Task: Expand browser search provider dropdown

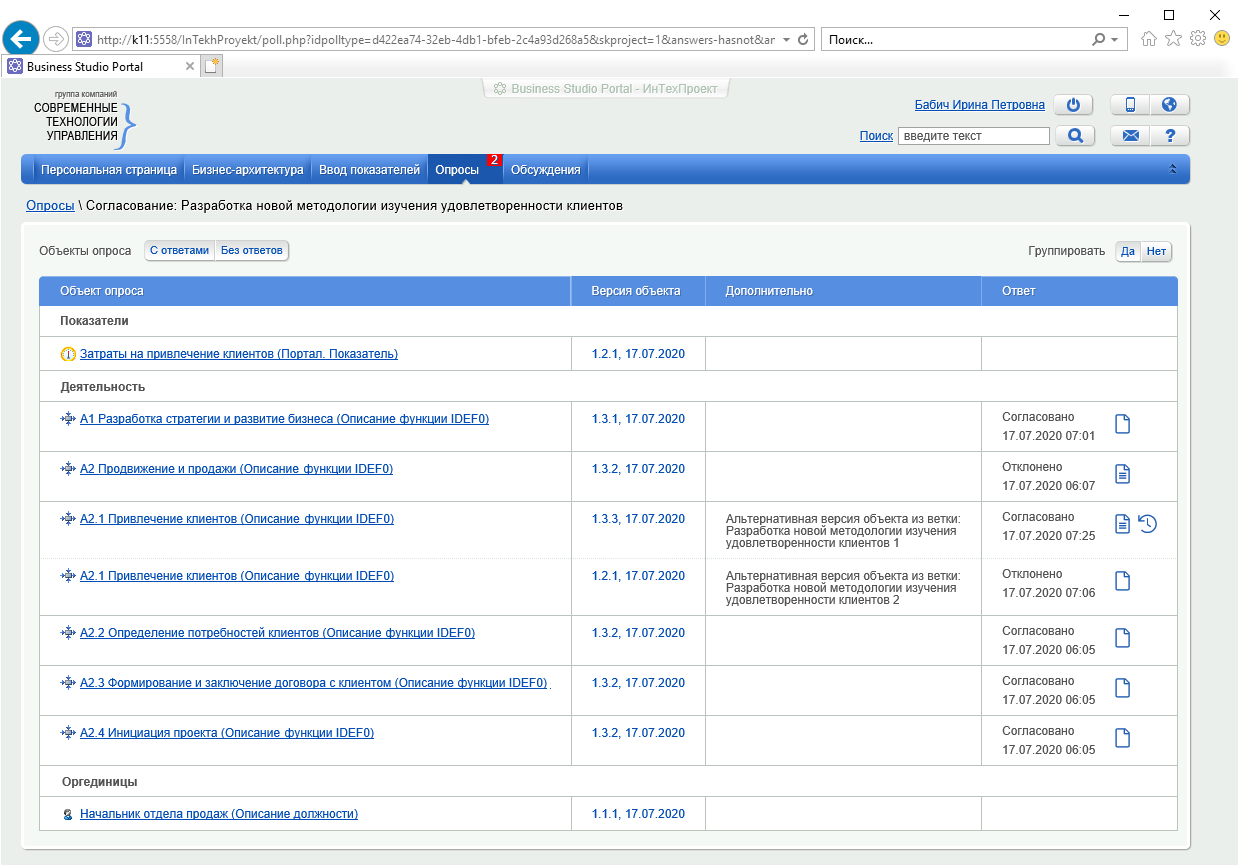Action: [1114, 40]
